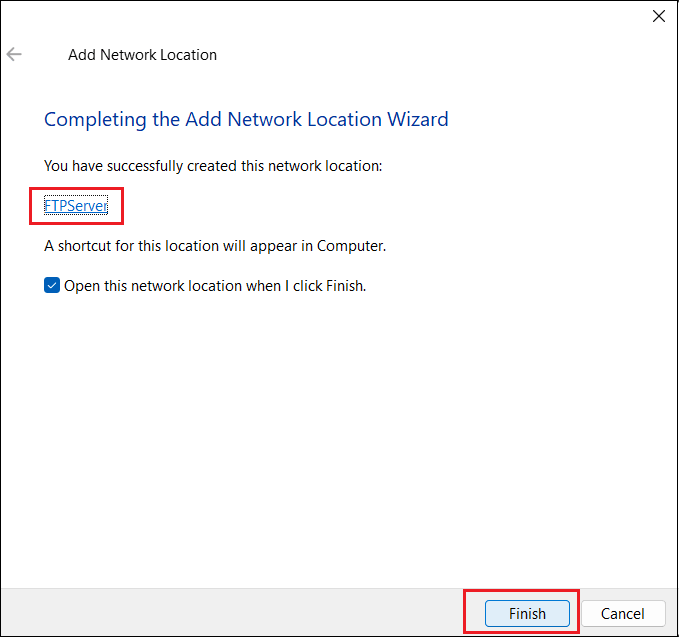Uncheck Open this network location checkbox
The image size is (679, 637).
[x=52, y=285]
